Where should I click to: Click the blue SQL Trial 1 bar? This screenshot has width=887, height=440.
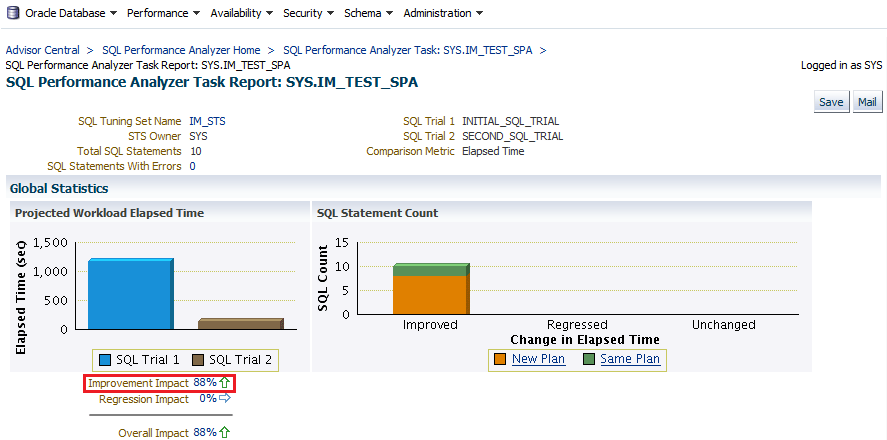coord(131,294)
